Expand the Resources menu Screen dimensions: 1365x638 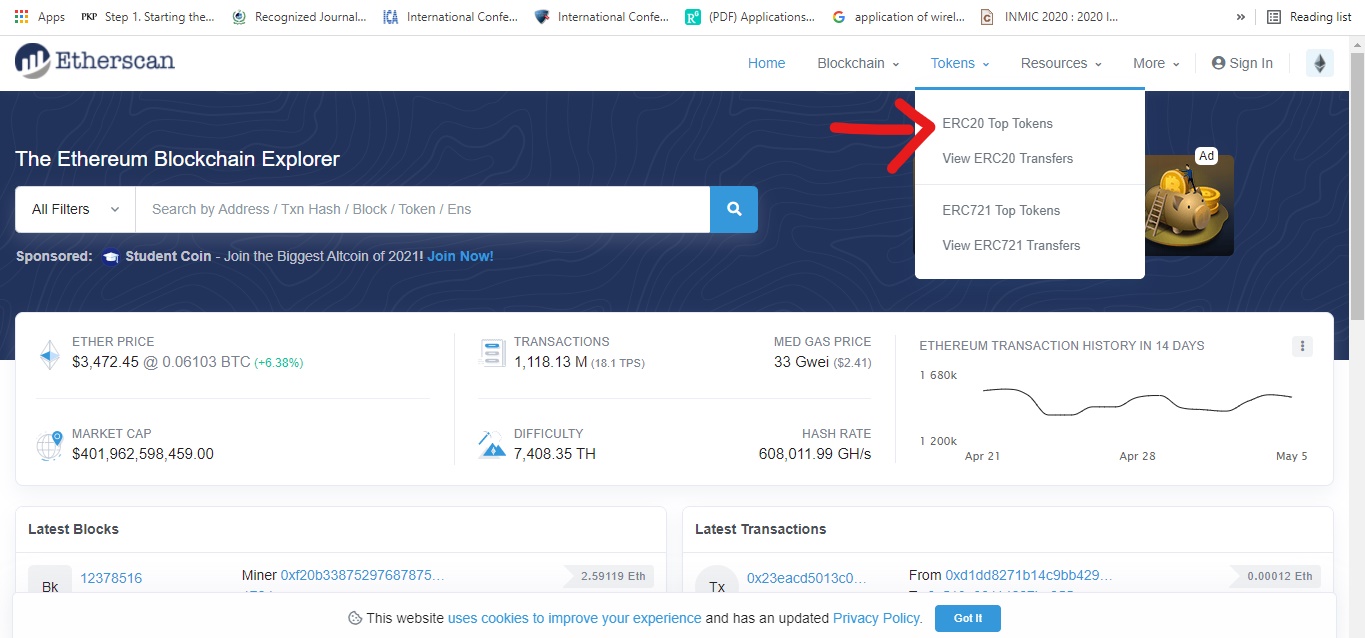pos(1061,63)
